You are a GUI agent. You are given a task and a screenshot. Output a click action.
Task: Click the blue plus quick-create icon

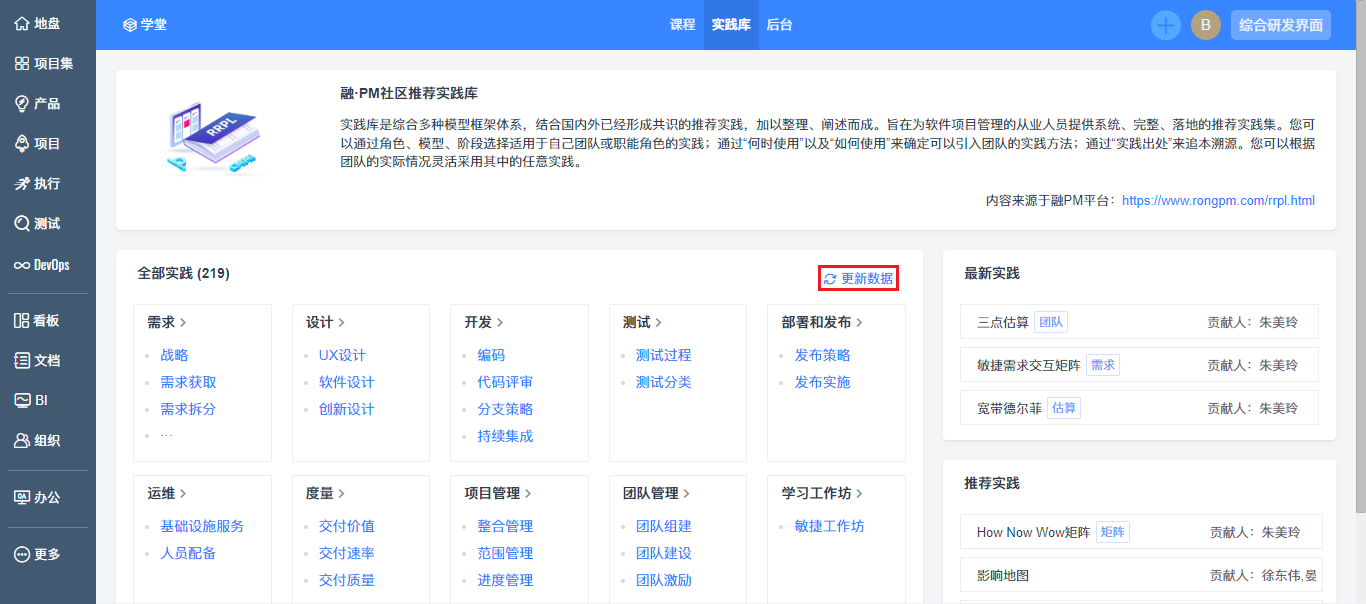coord(1166,25)
